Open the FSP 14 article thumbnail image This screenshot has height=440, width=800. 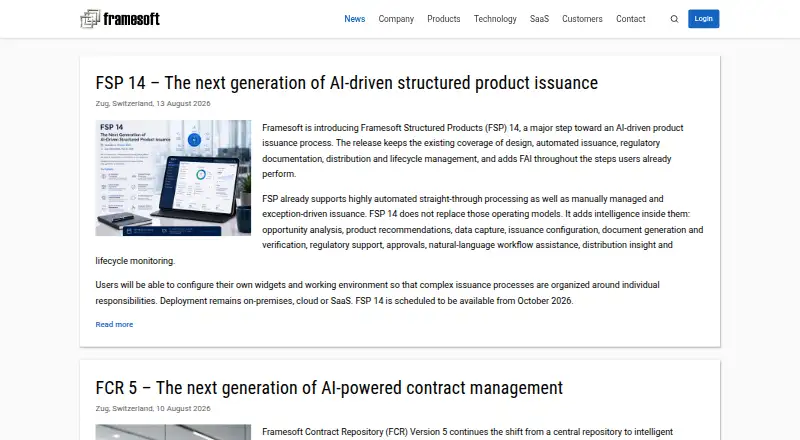pos(173,178)
